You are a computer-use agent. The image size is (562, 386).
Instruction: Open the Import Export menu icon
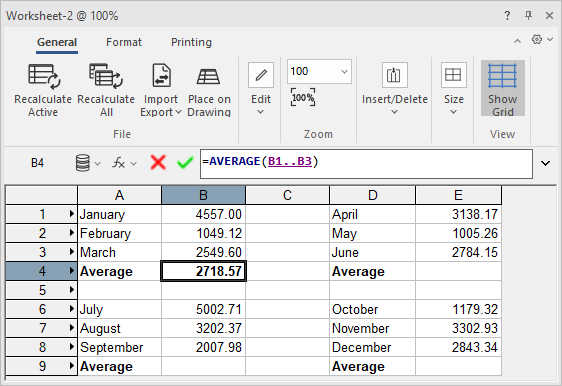pyautogui.click(x=161, y=75)
